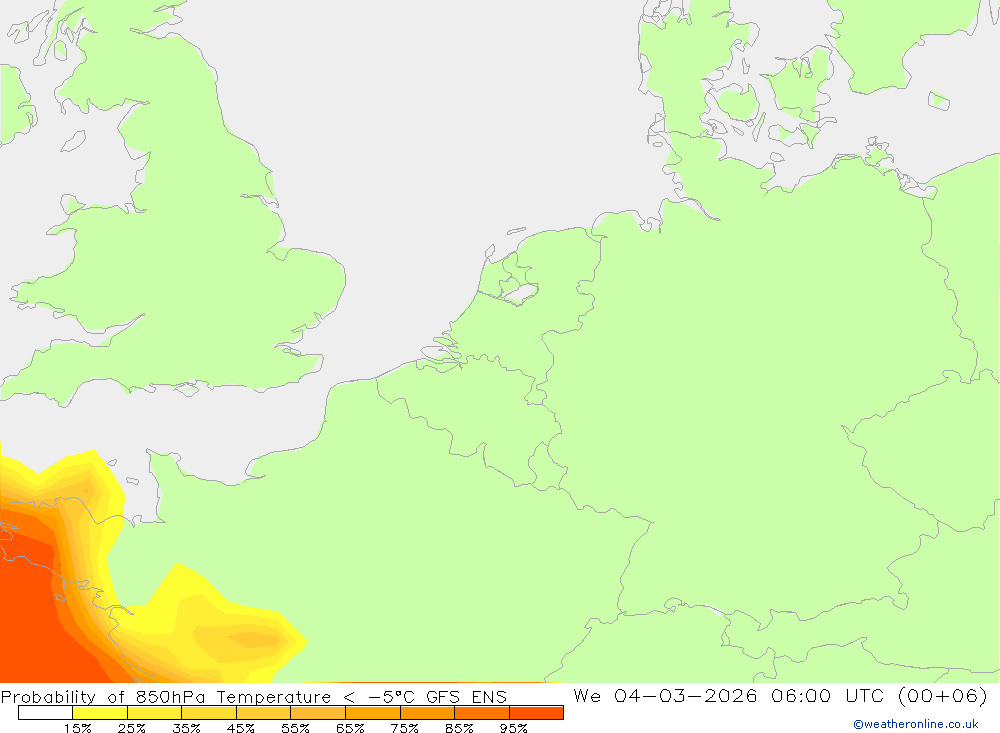The image size is (1000, 733).
Task: Click the 25% legend label
Action: [131, 728]
